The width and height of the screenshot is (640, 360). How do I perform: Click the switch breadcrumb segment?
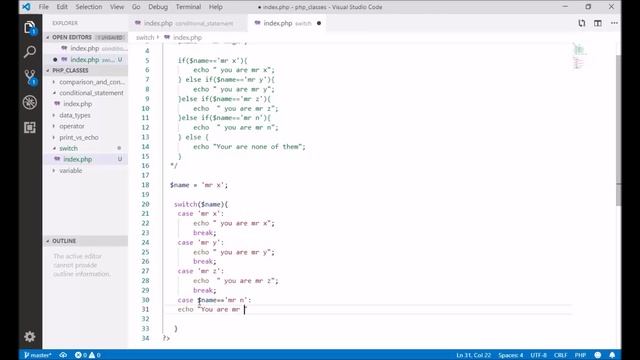coord(145,38)
